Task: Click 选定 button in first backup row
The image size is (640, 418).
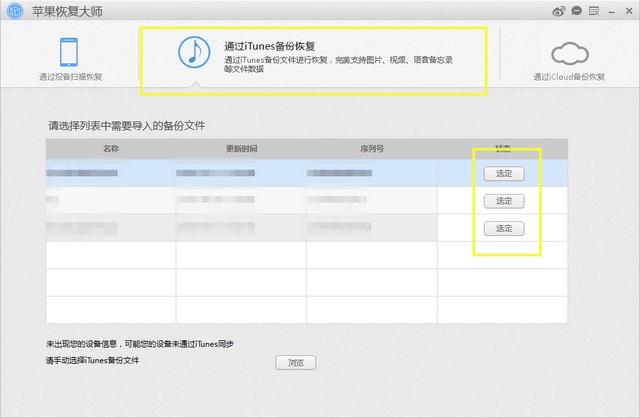Action: [504, 173]
